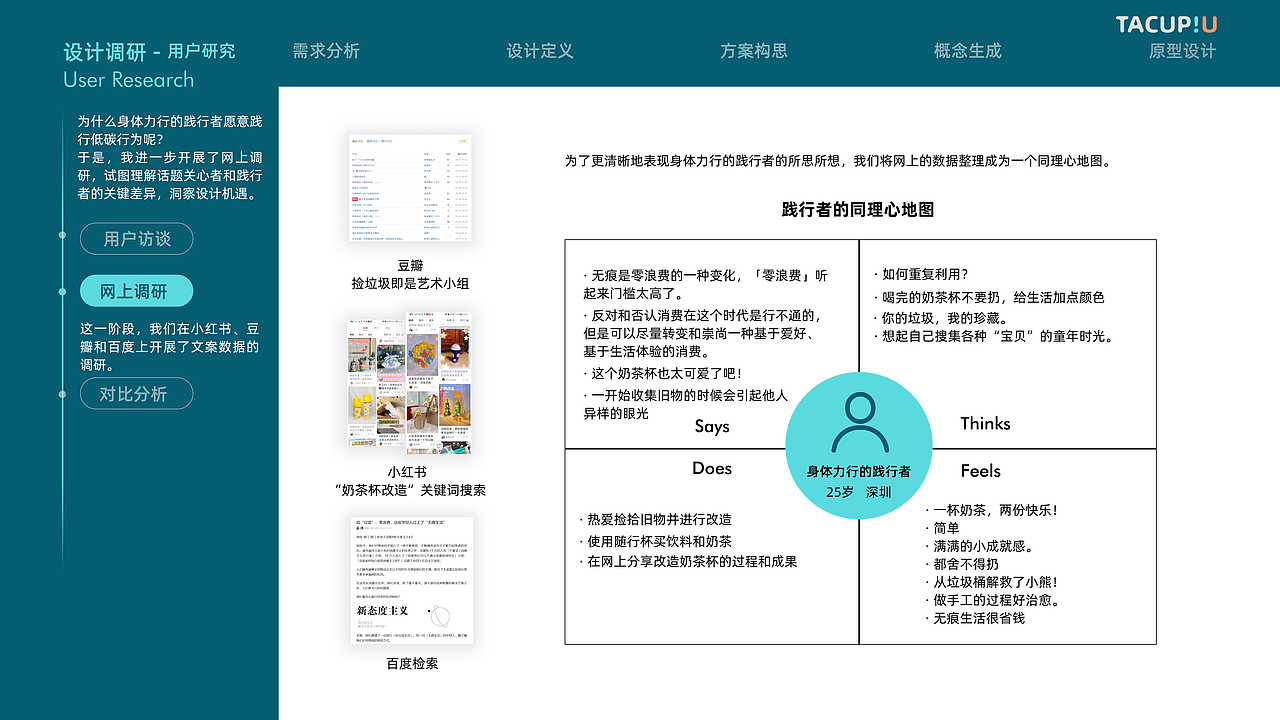Click the Feels quadrant label
1280x720 pixels.
click(980, 471)
